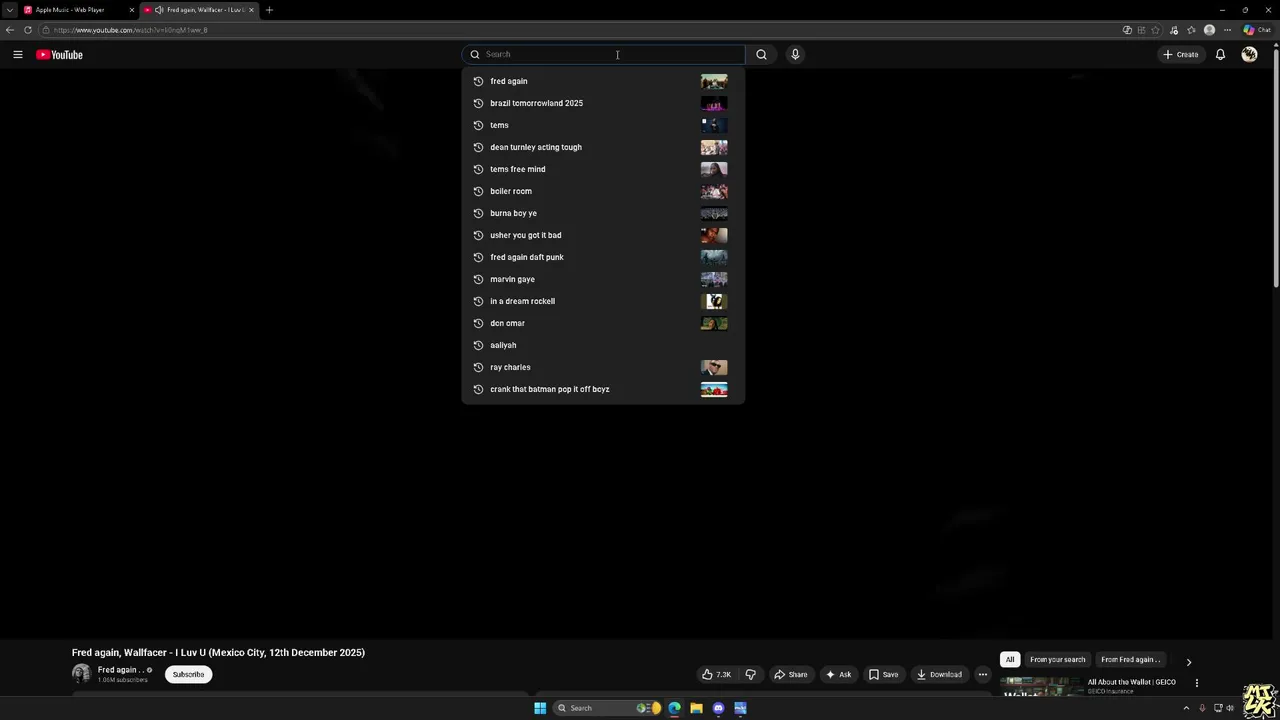Choose suggestion 'tems free mind'
The image size is (1280, 720).
coord(603,169)
